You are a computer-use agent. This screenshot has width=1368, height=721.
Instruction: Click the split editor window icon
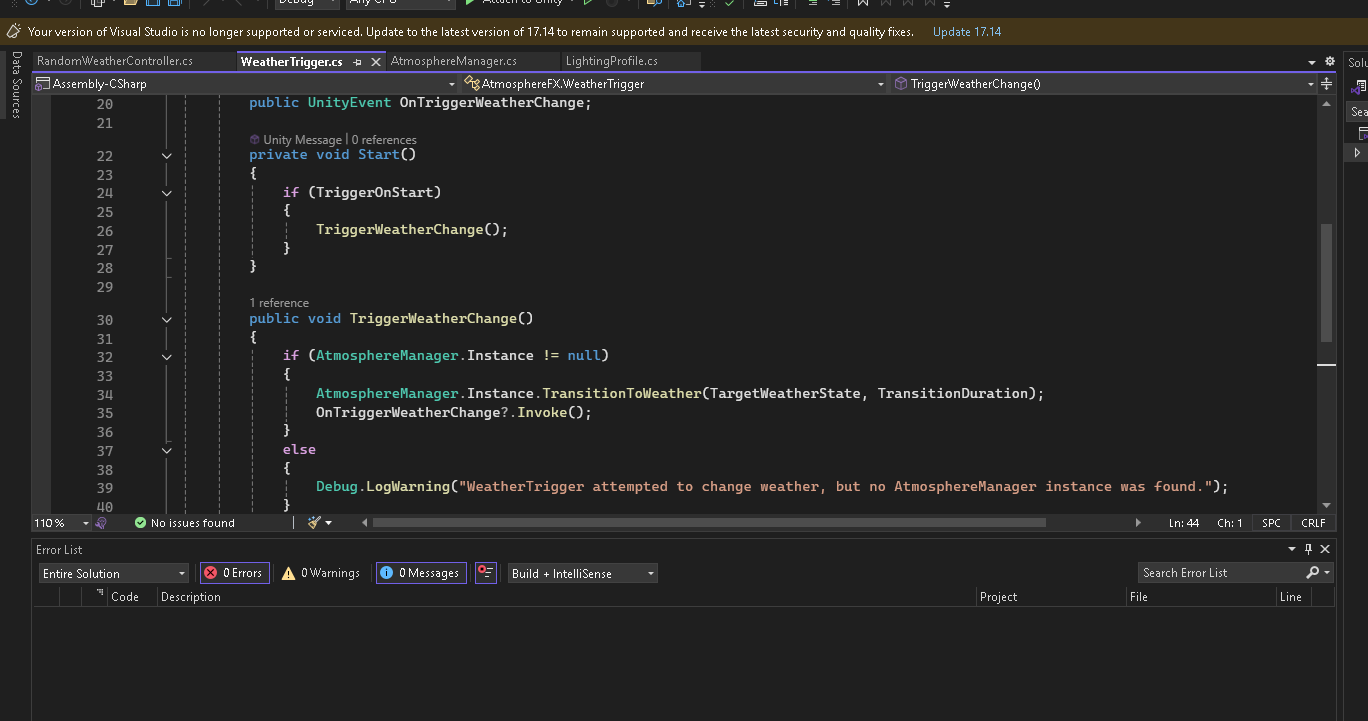(x=1327, y=84)
